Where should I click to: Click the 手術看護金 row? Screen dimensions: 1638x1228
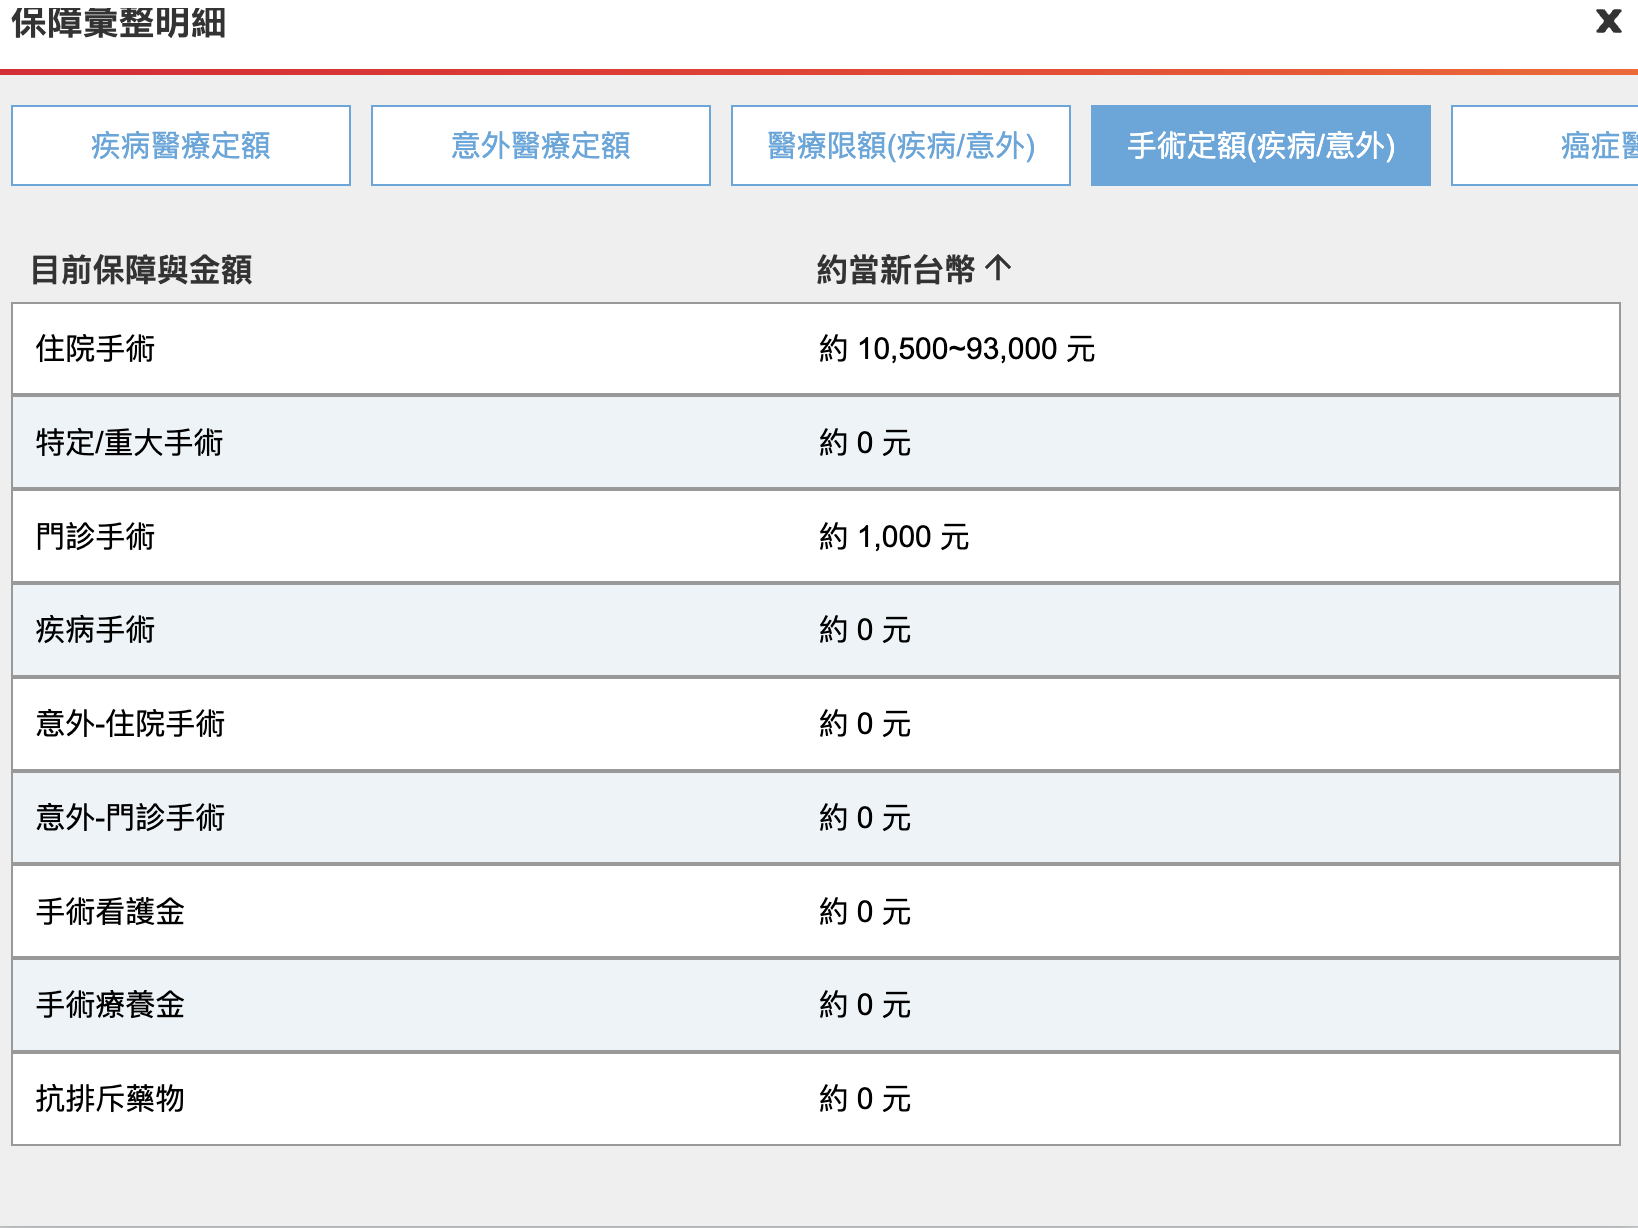point(110,912)
